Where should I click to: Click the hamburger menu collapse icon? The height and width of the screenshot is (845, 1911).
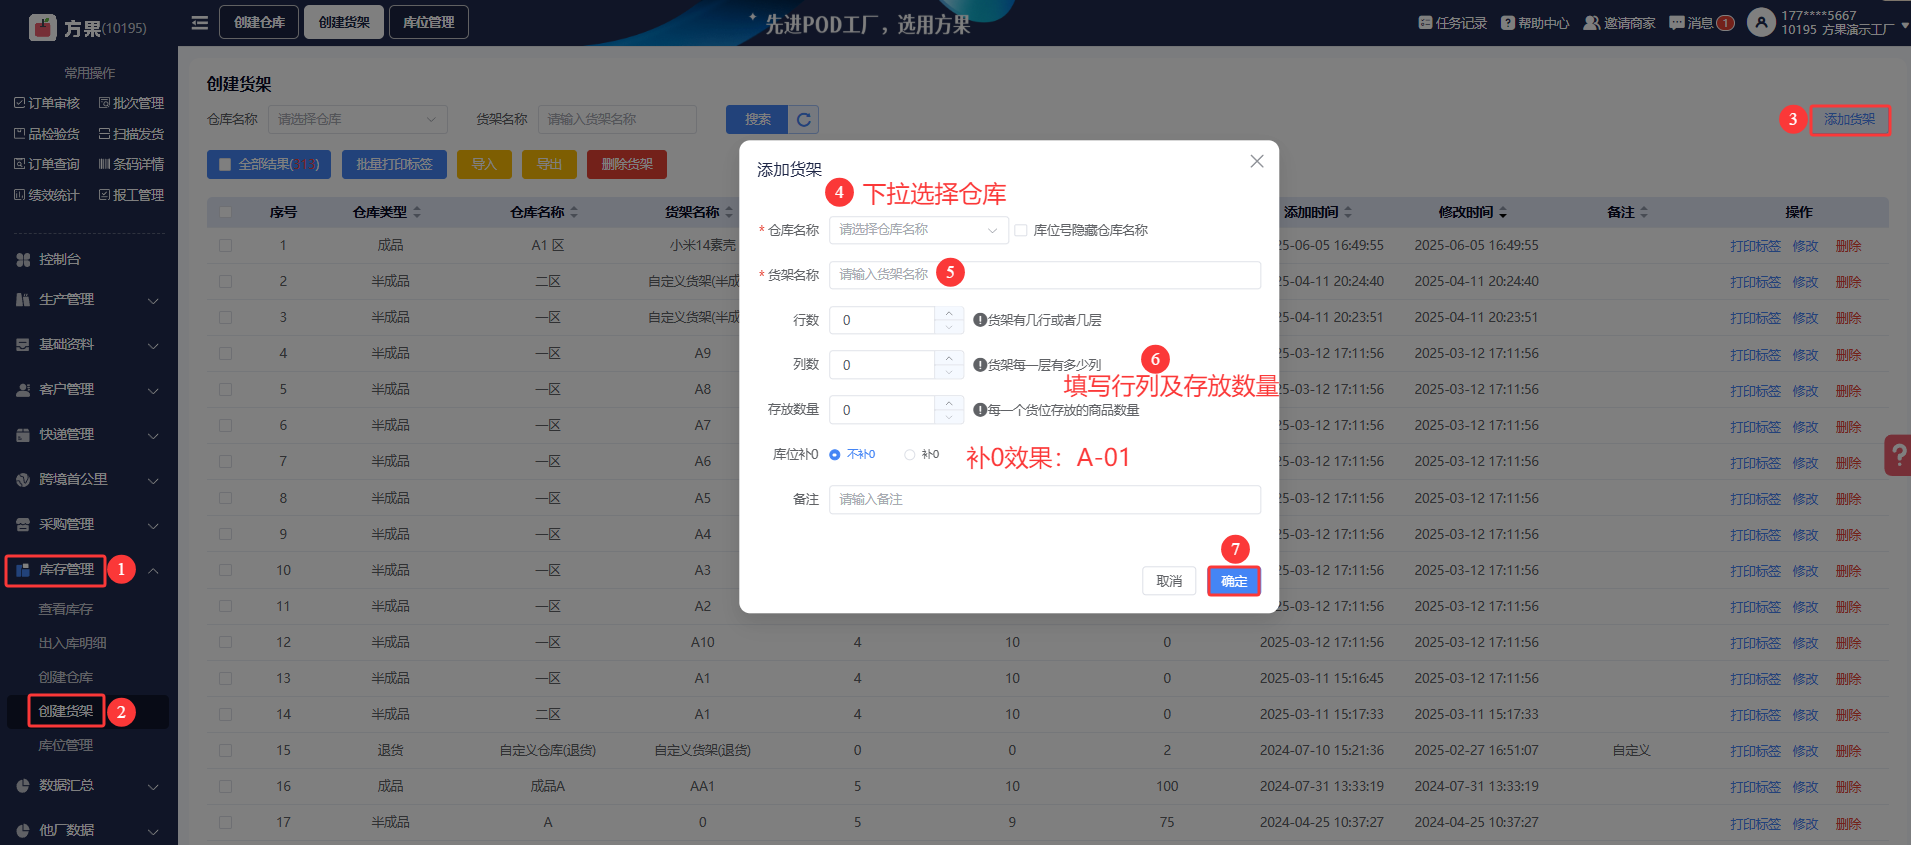(x=200, y=22)
